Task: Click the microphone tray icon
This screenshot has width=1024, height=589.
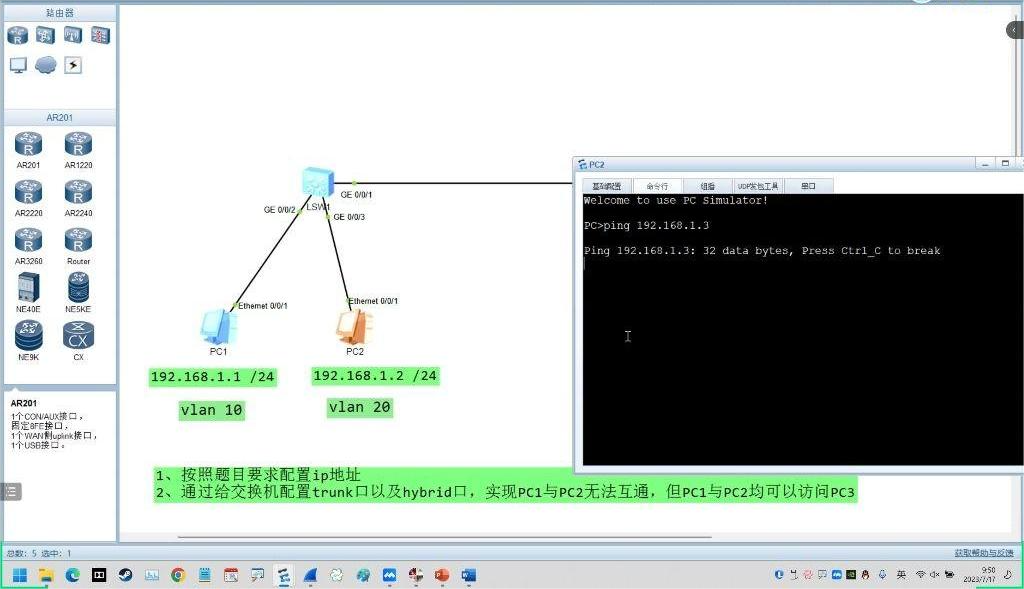Action: point(882,575)
